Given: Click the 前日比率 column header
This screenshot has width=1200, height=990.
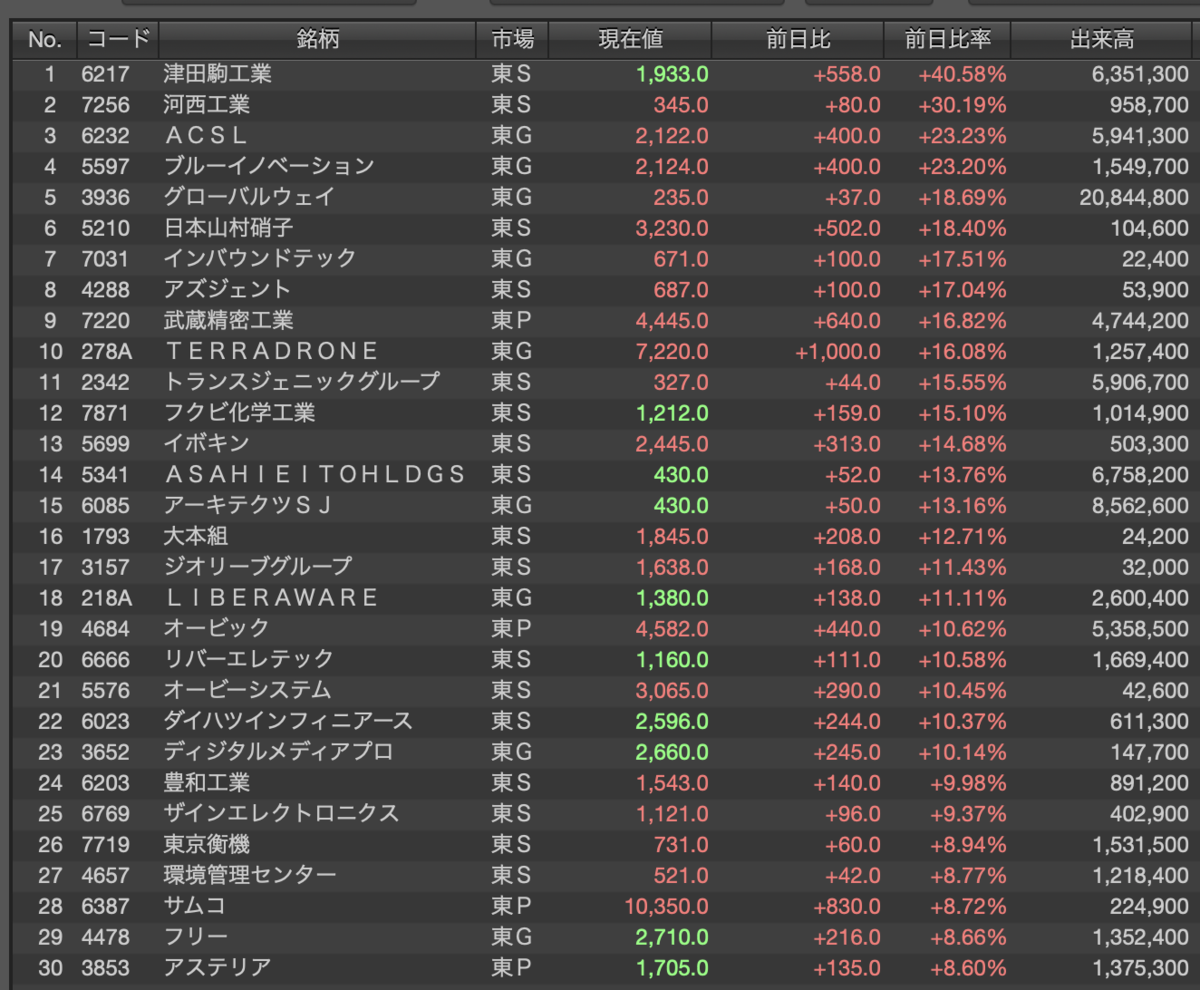Looking at the screenshot, I should (x=947, y=40).
